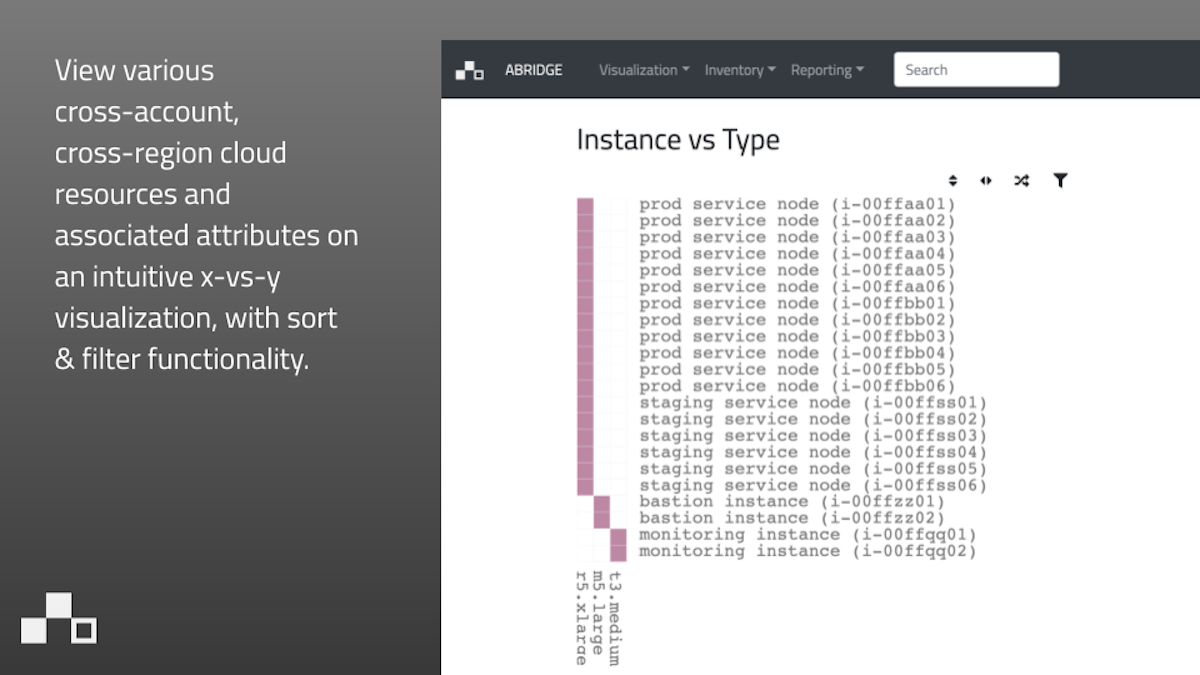Select row prod service node (i-00ffbb01)
The image size is (1200, 675).
[797, 304]
